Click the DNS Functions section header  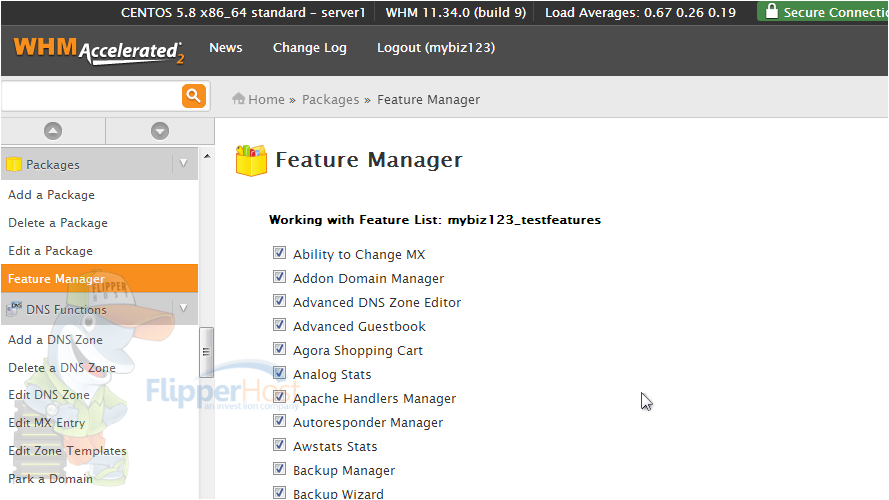tap(99, 308)
